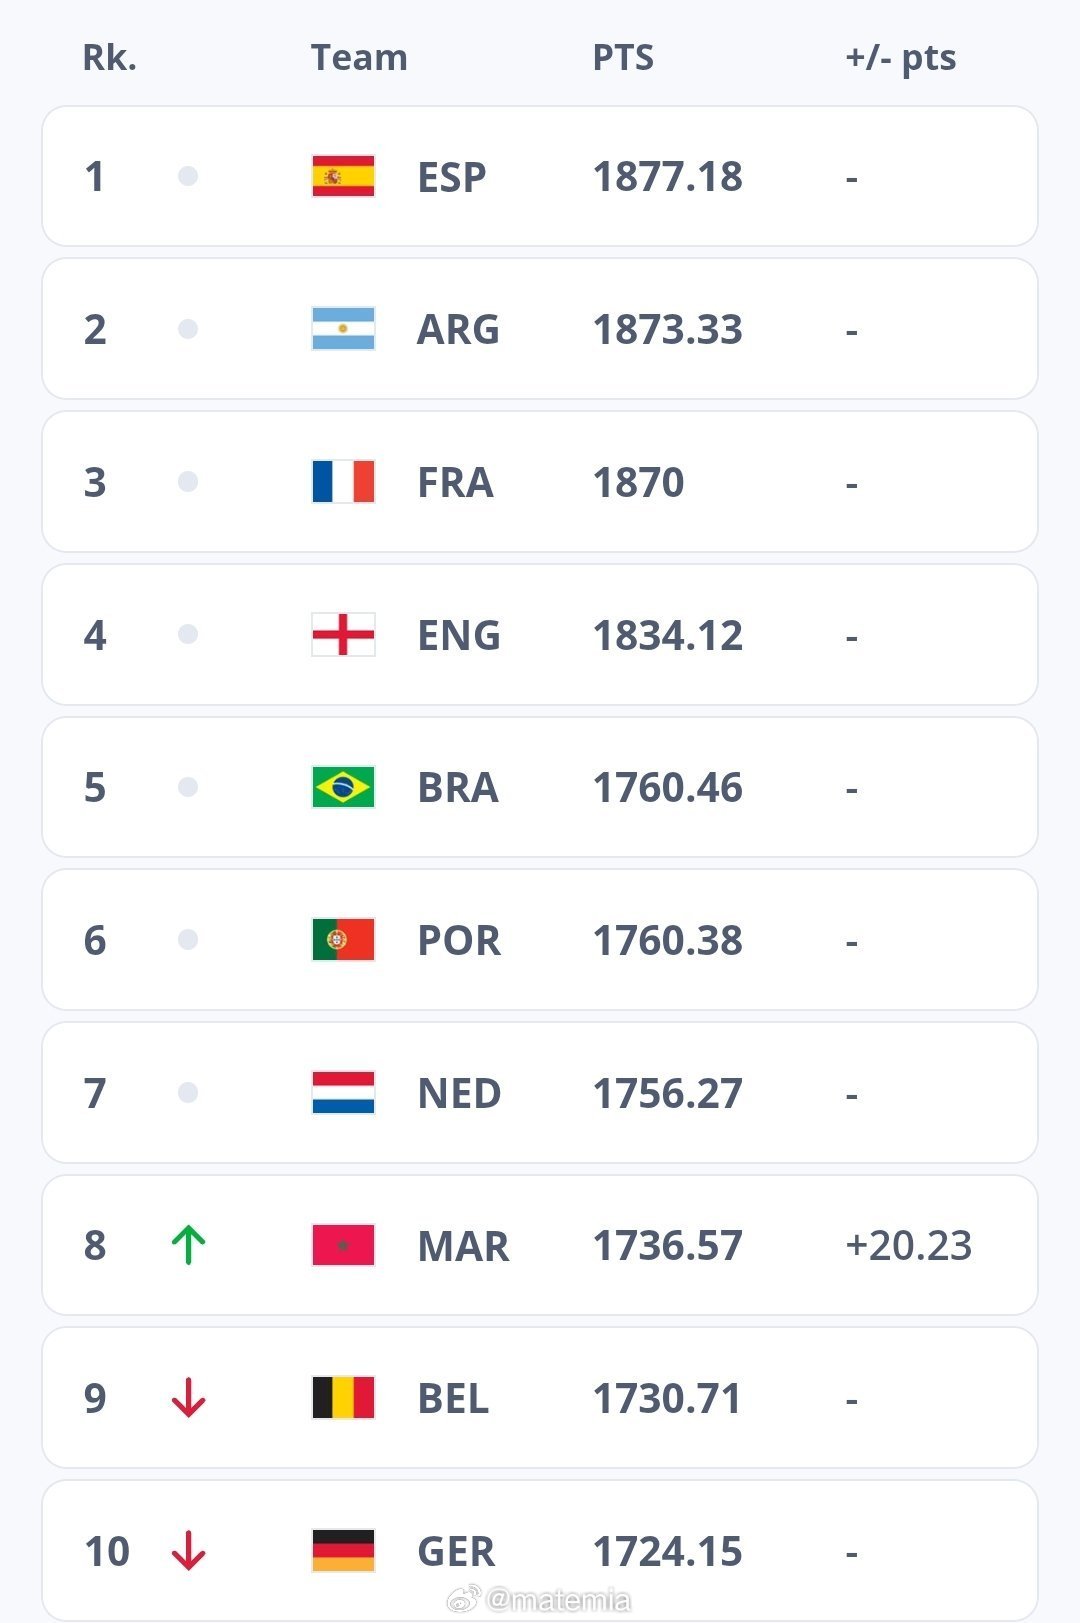Viewport: 1080px width, 1623px height.
Task: Click the England flag icon
Action: pyautogui.click(x=343, y=635)
